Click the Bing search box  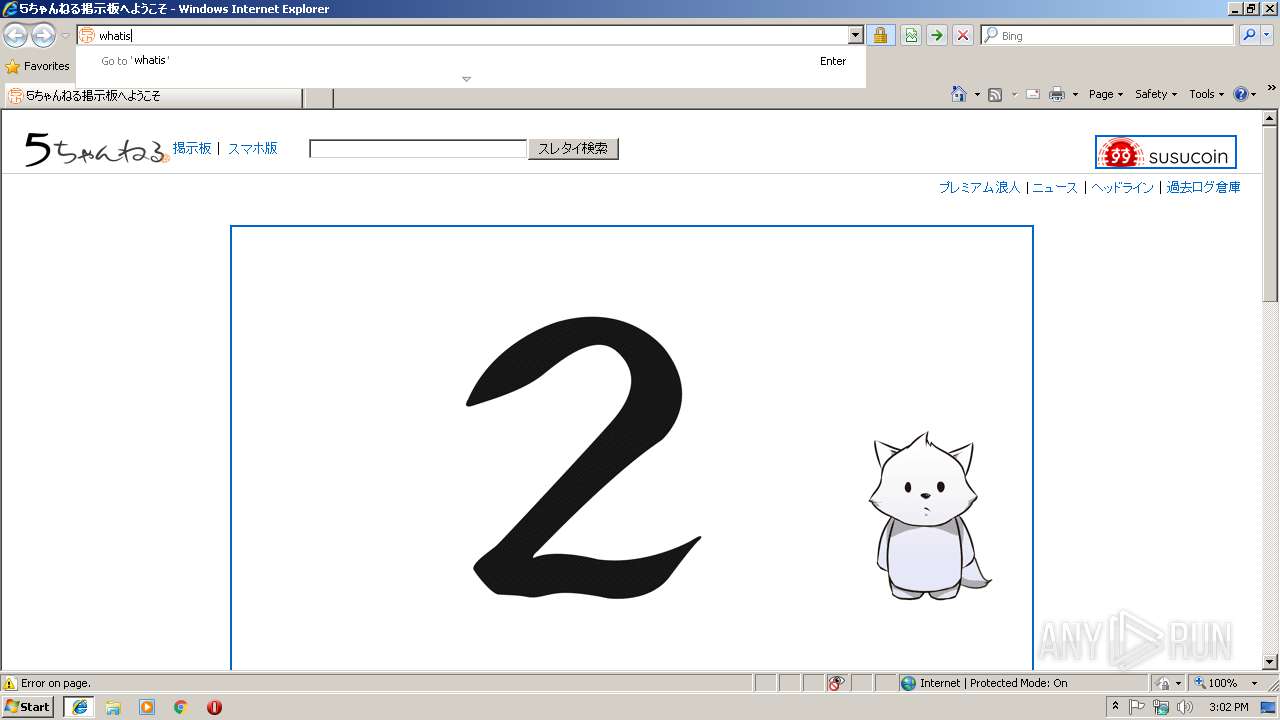[1108, 36]
